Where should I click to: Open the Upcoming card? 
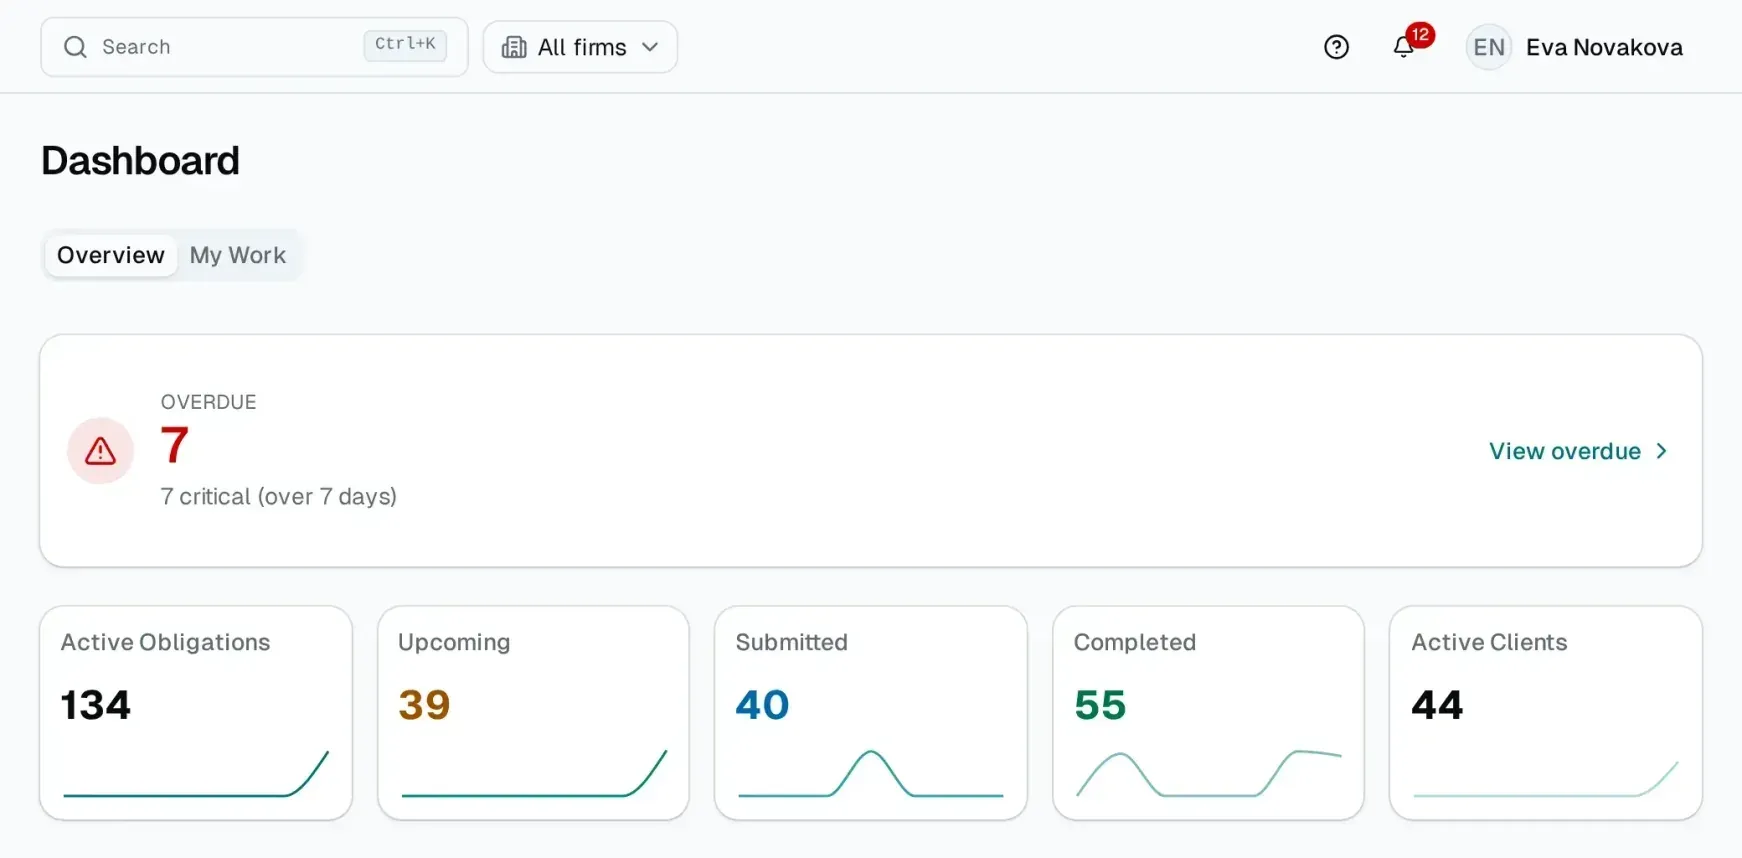pyautogui.click(x=533, y=713)
